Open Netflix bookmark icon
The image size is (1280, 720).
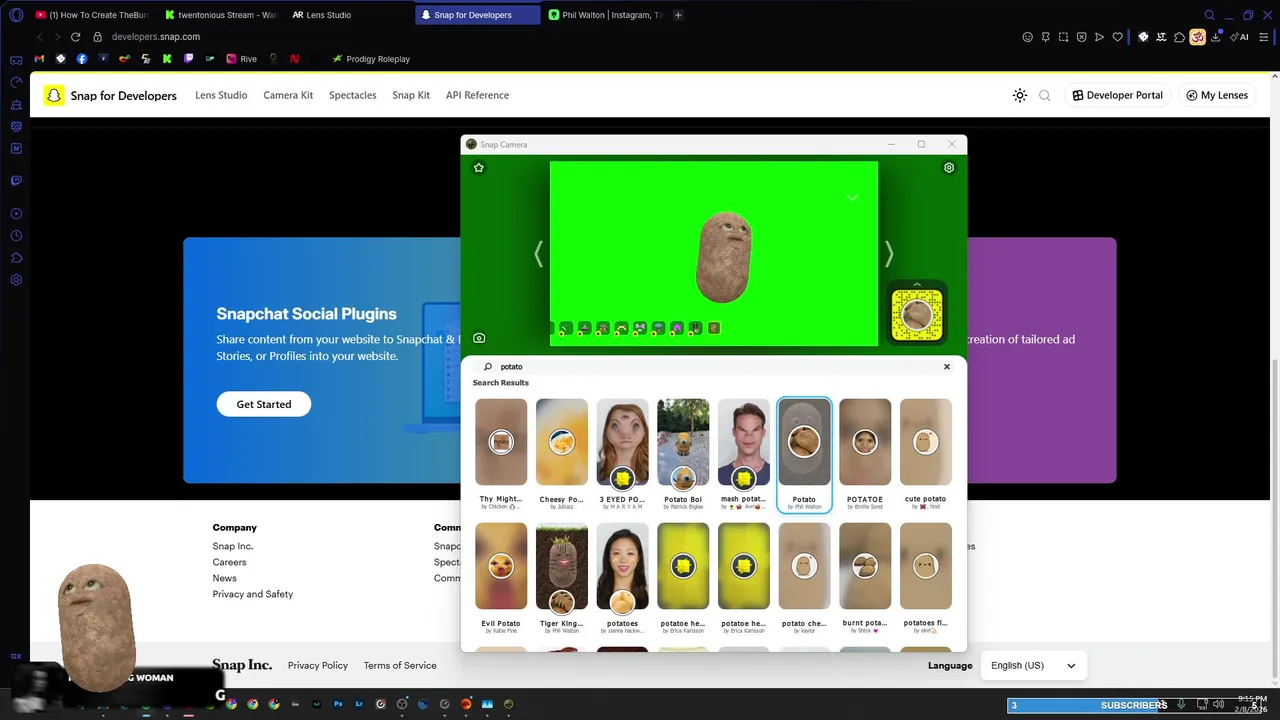tap(294, 59)
